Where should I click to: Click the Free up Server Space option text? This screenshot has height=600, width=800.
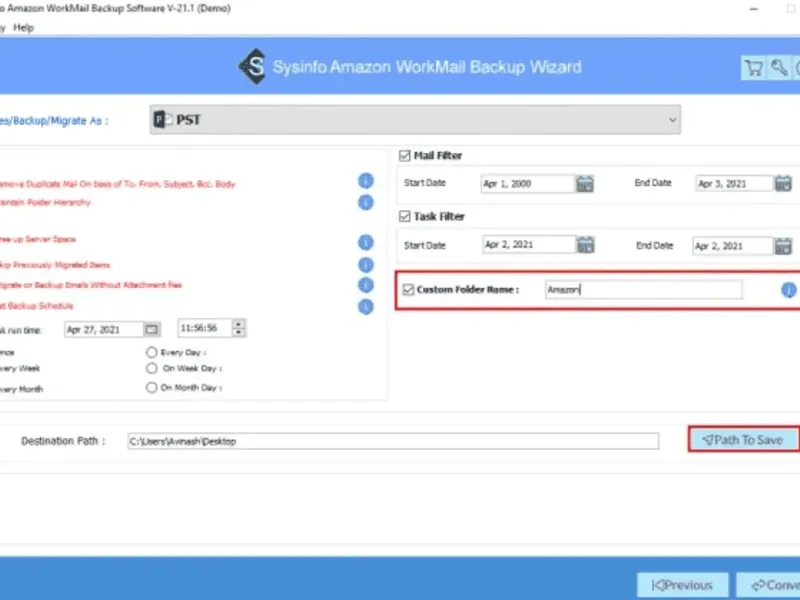(38, 239)
